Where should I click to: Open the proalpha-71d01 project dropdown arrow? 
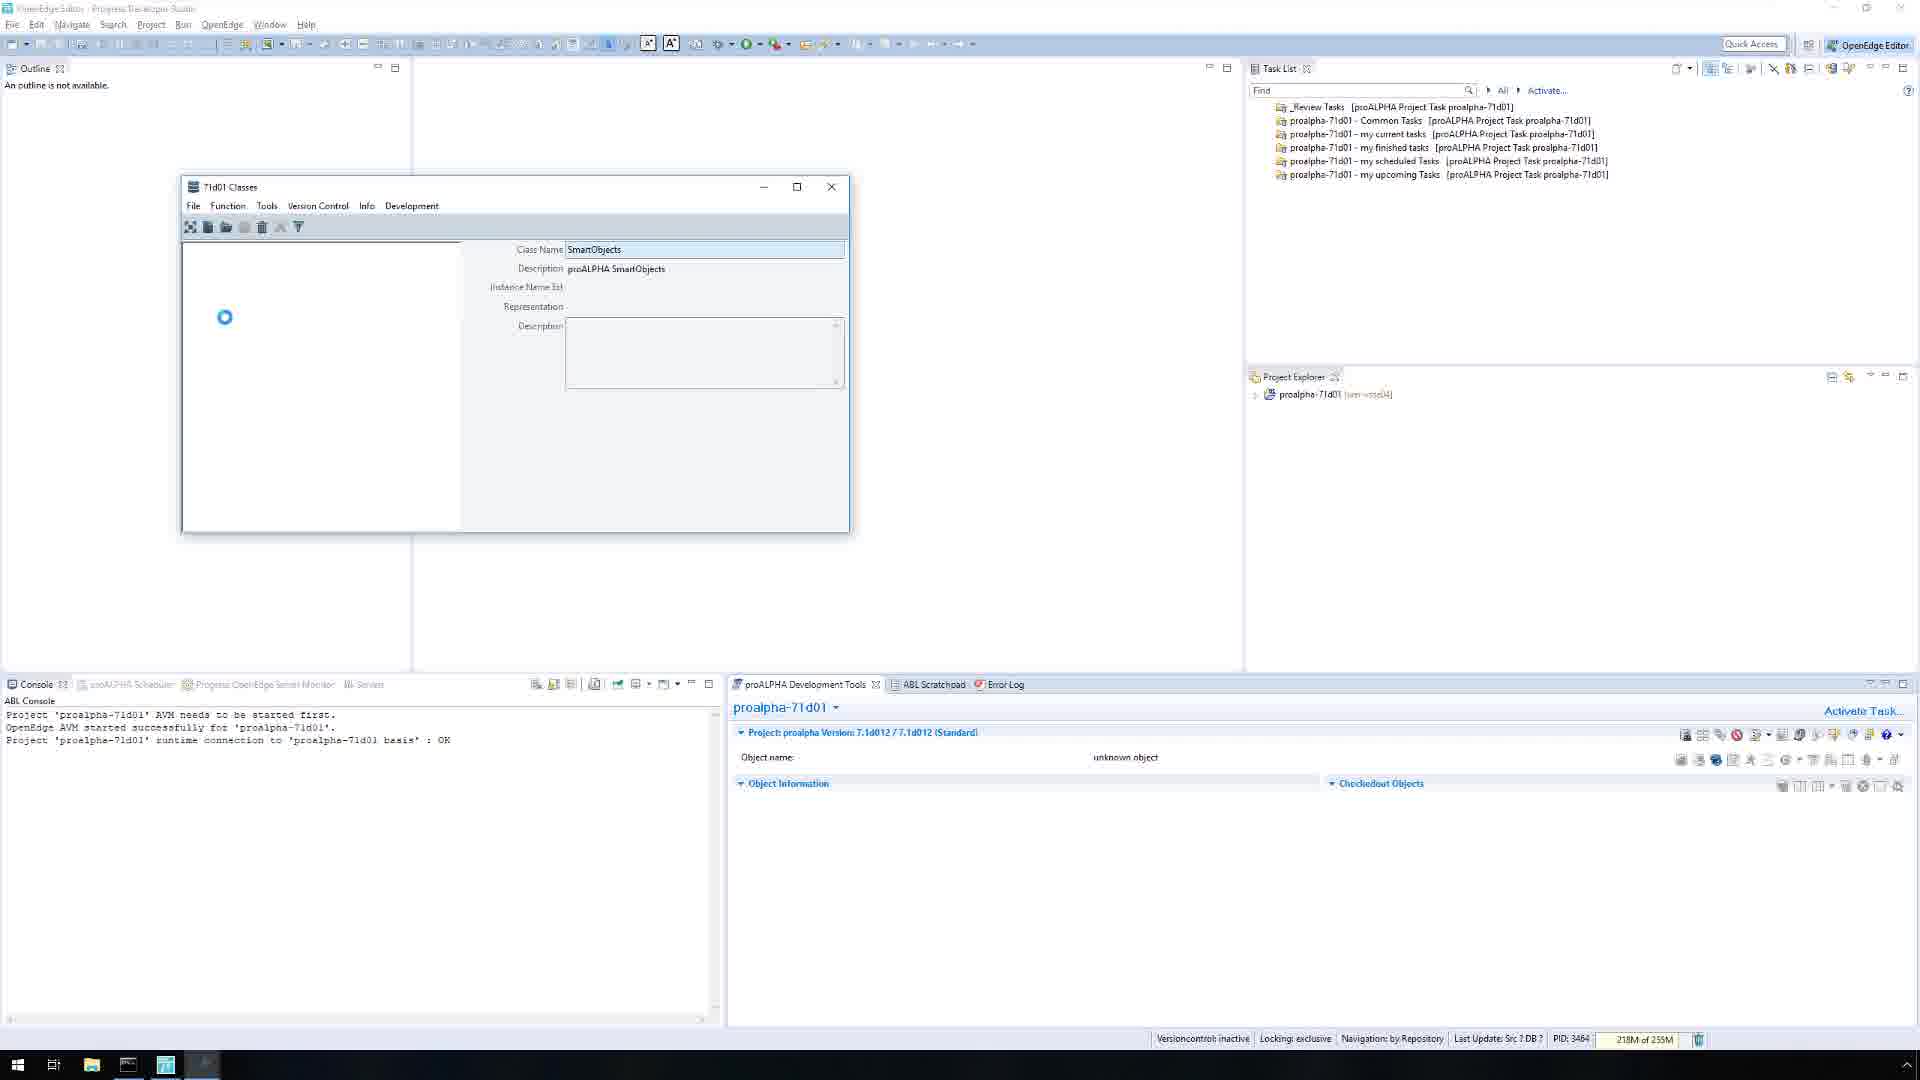click(x=836, y=708)
